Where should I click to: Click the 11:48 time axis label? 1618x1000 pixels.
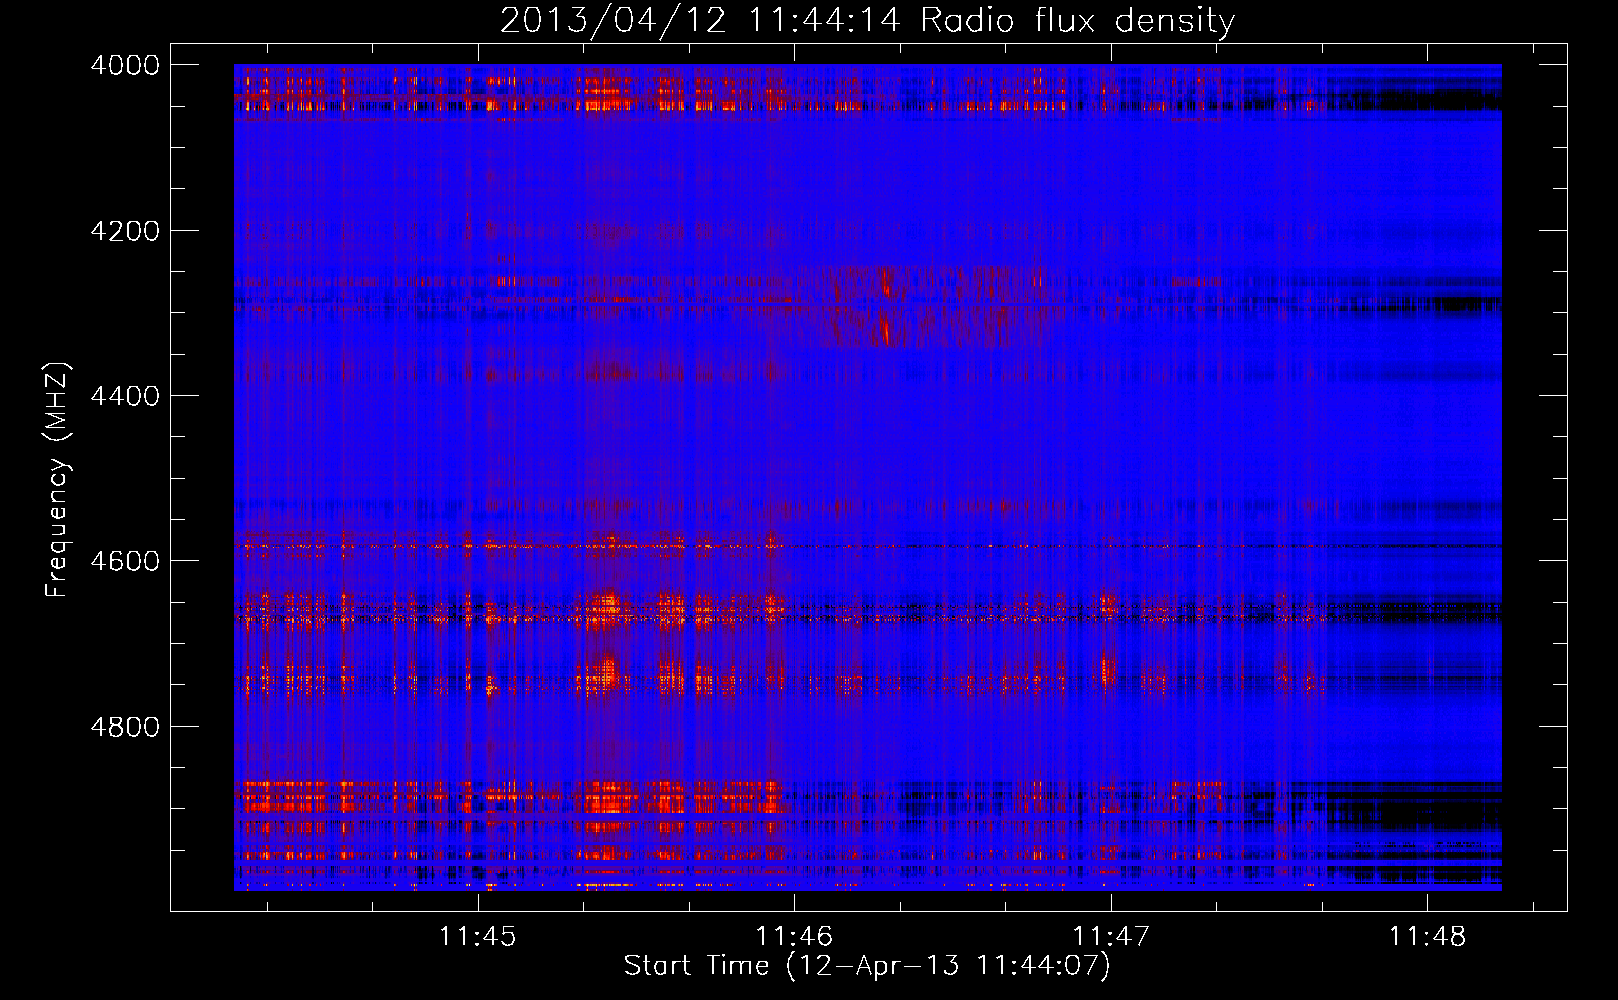pyautogui.click(x=1427, y=937)
